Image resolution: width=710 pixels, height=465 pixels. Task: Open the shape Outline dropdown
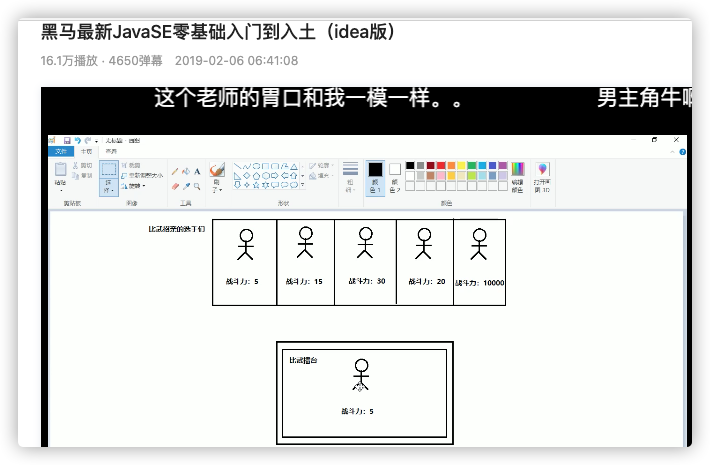tap(332, 166)
